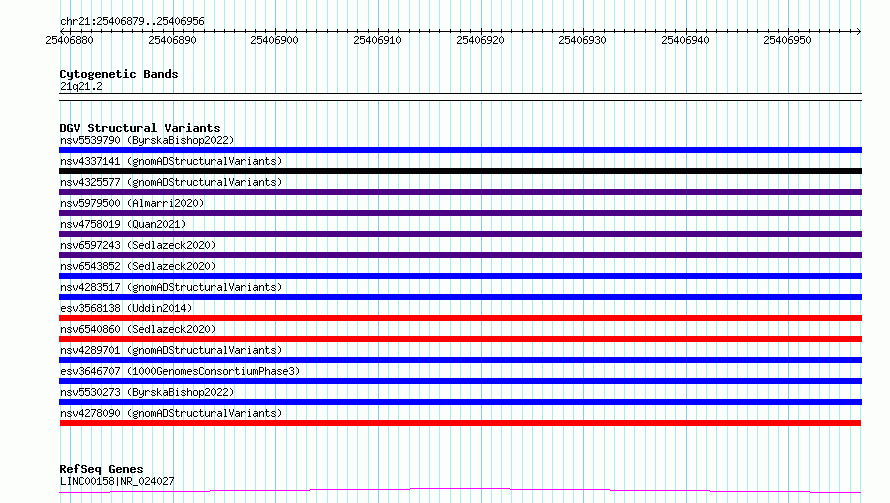Viewport: 890px width, 503px height.
Task: Click ruler position 25406880
Action: click(69, 40)
